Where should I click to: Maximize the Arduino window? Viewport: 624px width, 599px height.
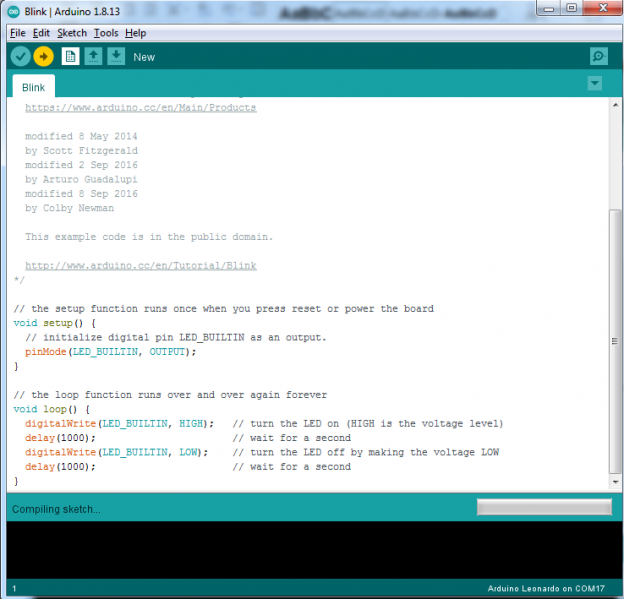(571, 8)
